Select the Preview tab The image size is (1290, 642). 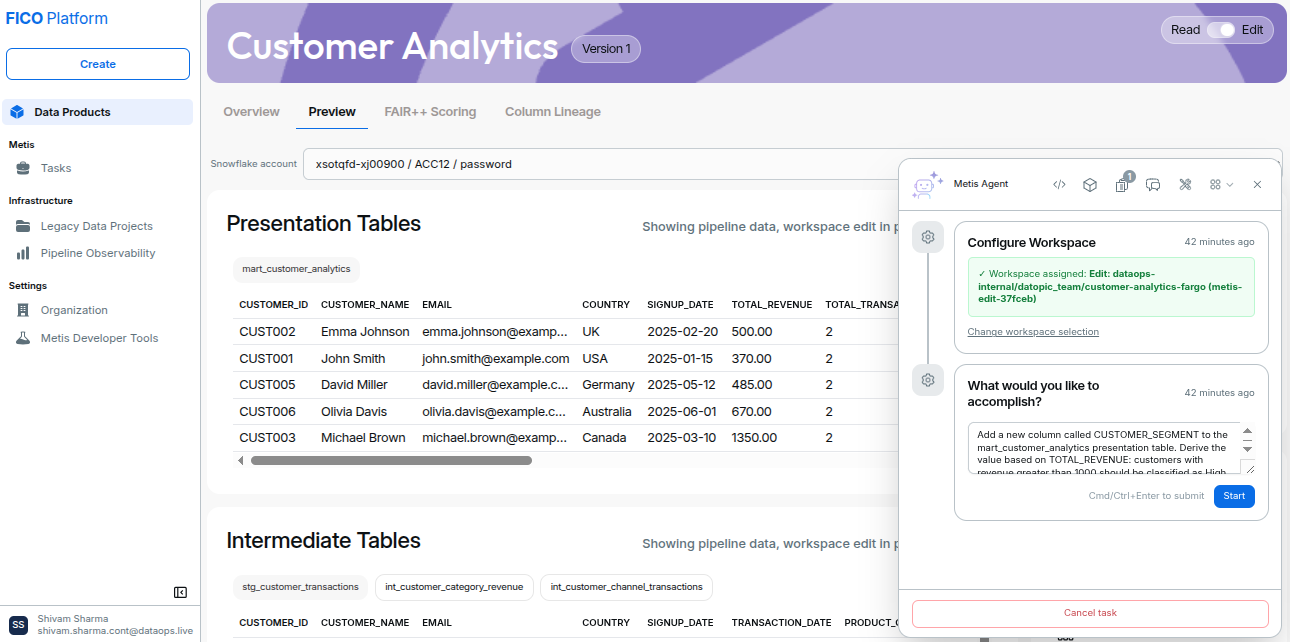[x=332, y=112]
